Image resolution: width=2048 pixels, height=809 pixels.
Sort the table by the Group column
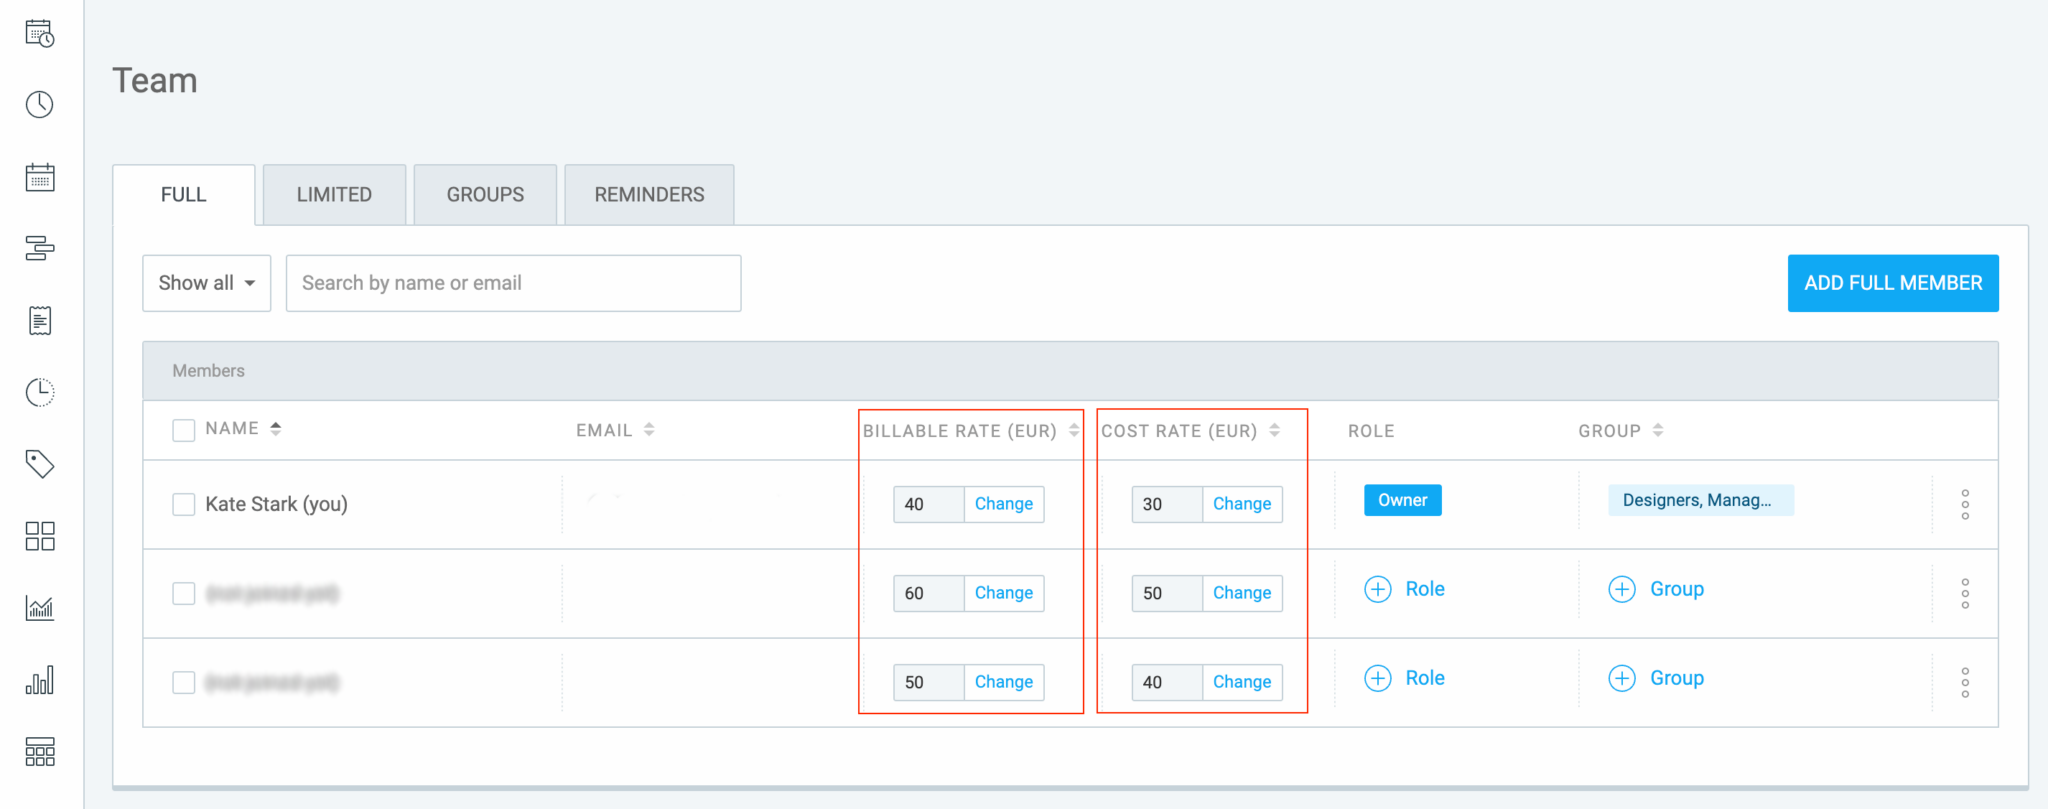[1658, 430]
